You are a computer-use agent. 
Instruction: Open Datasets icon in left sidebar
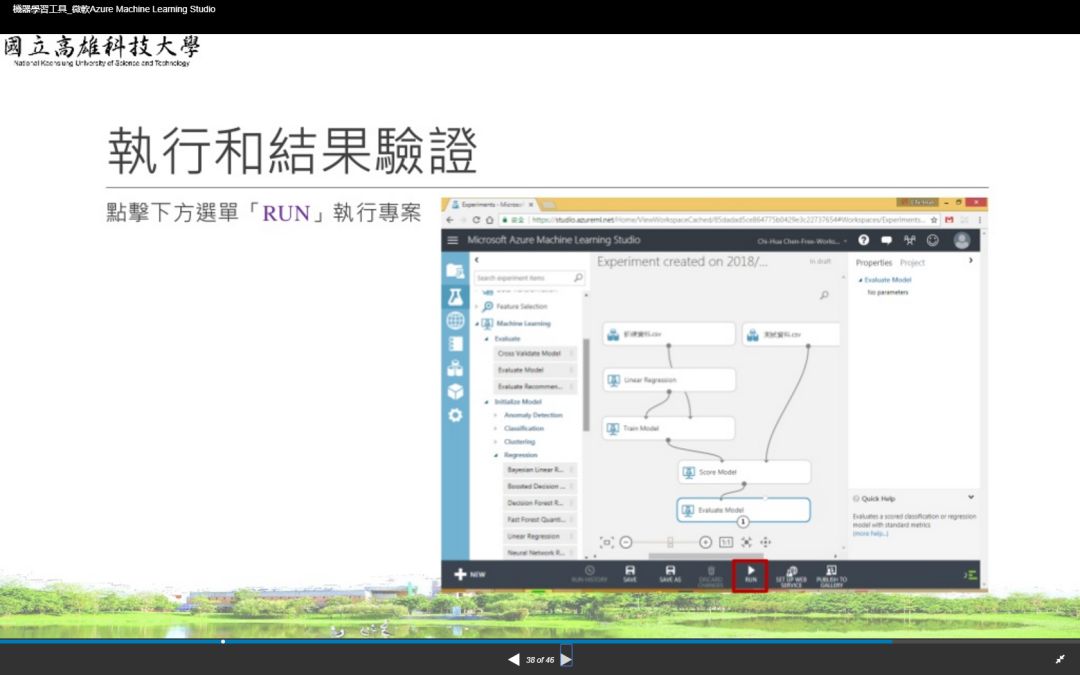(x=455, y=368)
